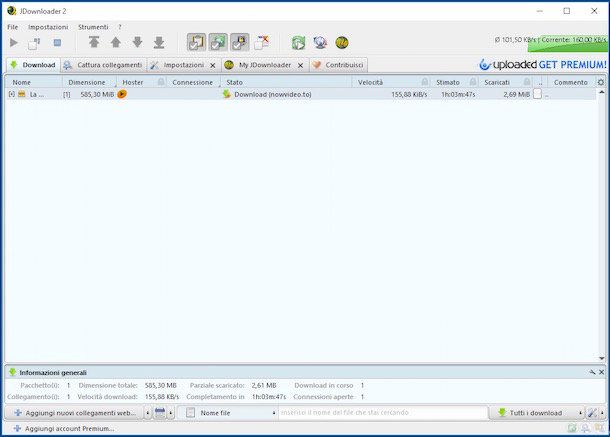
Task: Switch to My JDownloader tab
Action: [265, 65]
